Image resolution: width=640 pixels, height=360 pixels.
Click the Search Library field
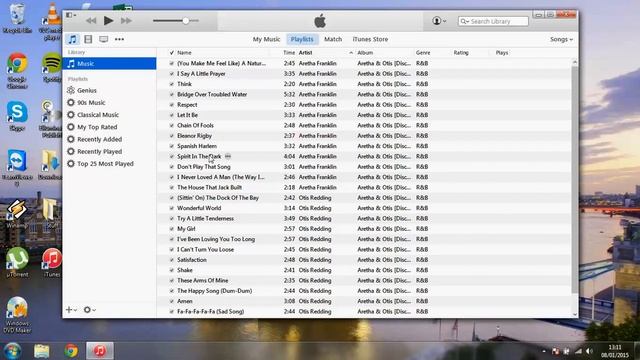point(493,21)
